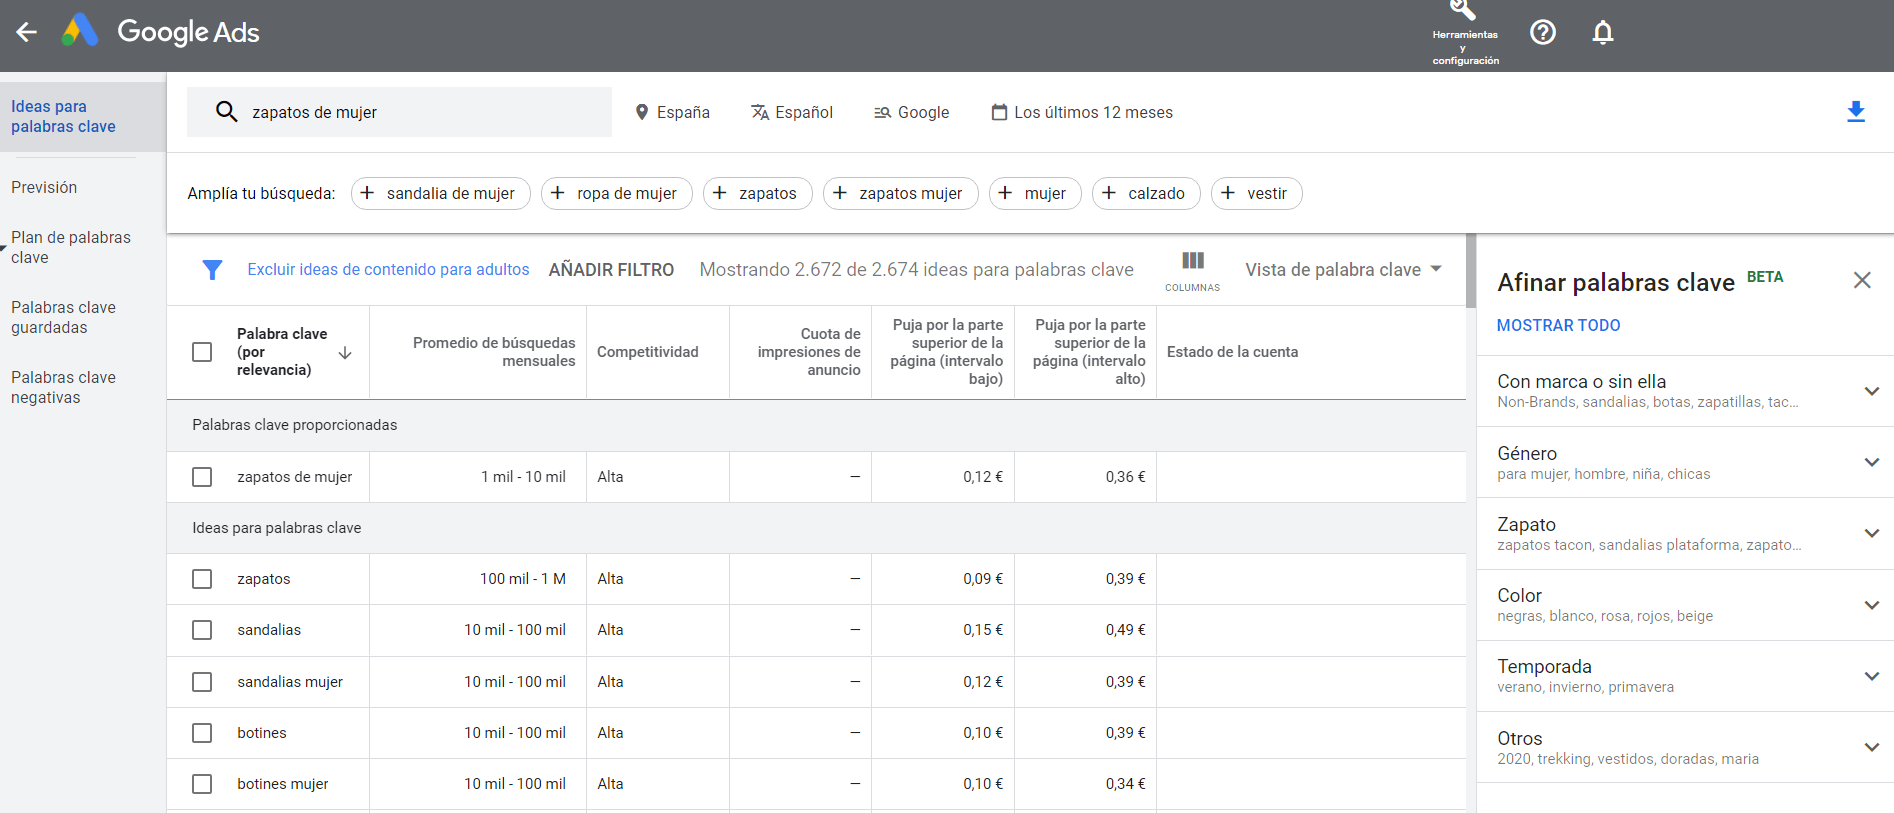Screen dimensions: 1894x813
Task: Open 'Plan de palabras clave' in sidebar
Action: coord(71,247)
